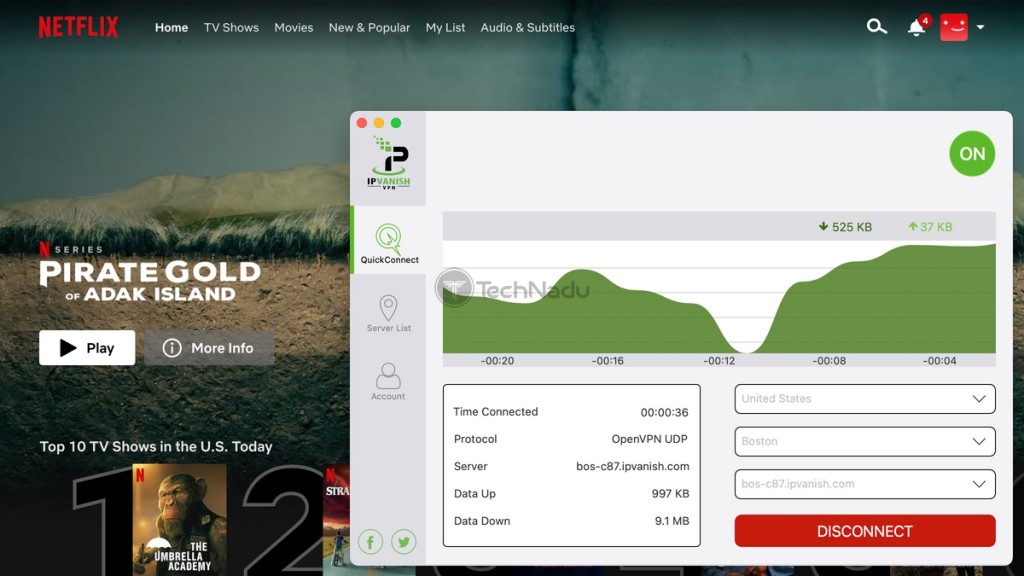This screenshot has width=1024, height=576.
Task: Open Account section in IPVanish
Action: click(388, 381)
